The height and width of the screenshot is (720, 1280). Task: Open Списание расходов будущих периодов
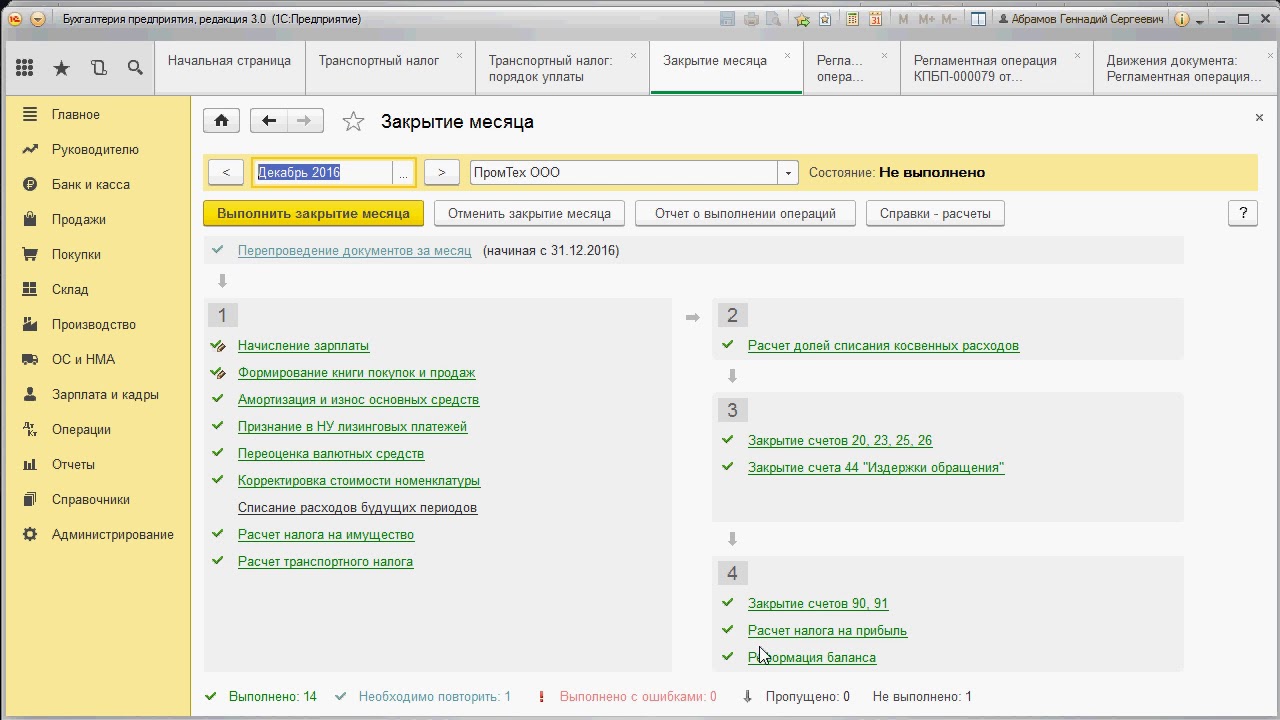click(x=357, y=507)
